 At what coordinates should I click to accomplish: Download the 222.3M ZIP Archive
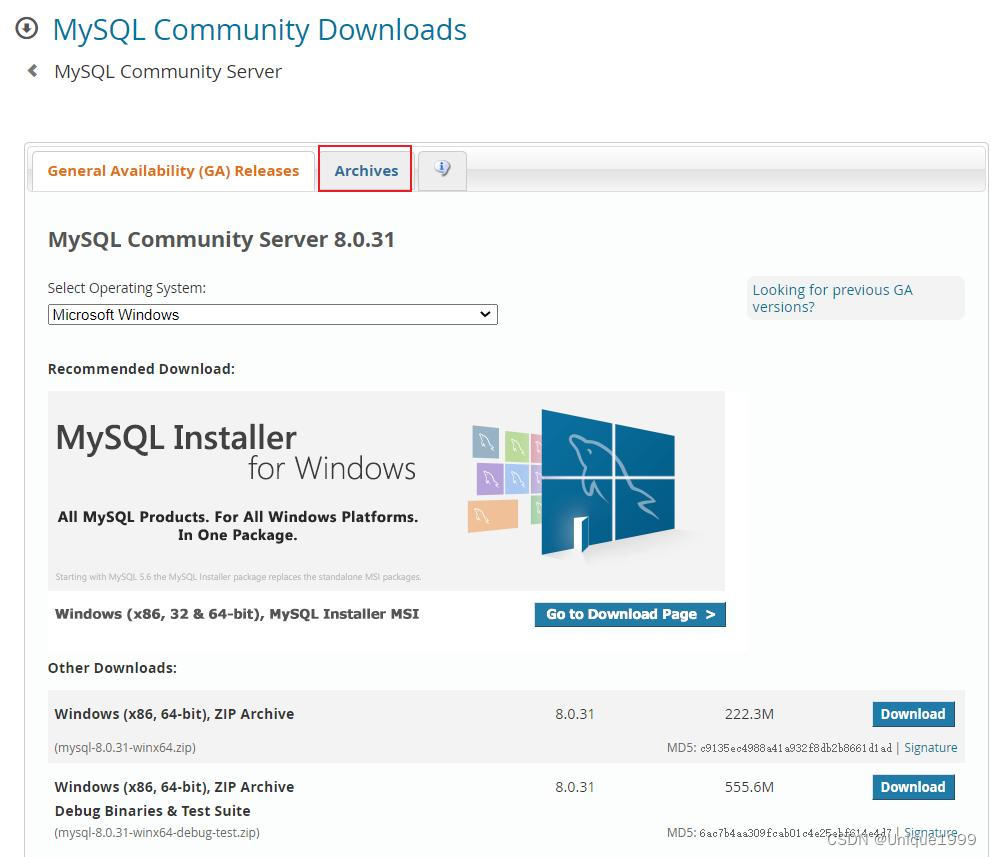pos(913,714)
